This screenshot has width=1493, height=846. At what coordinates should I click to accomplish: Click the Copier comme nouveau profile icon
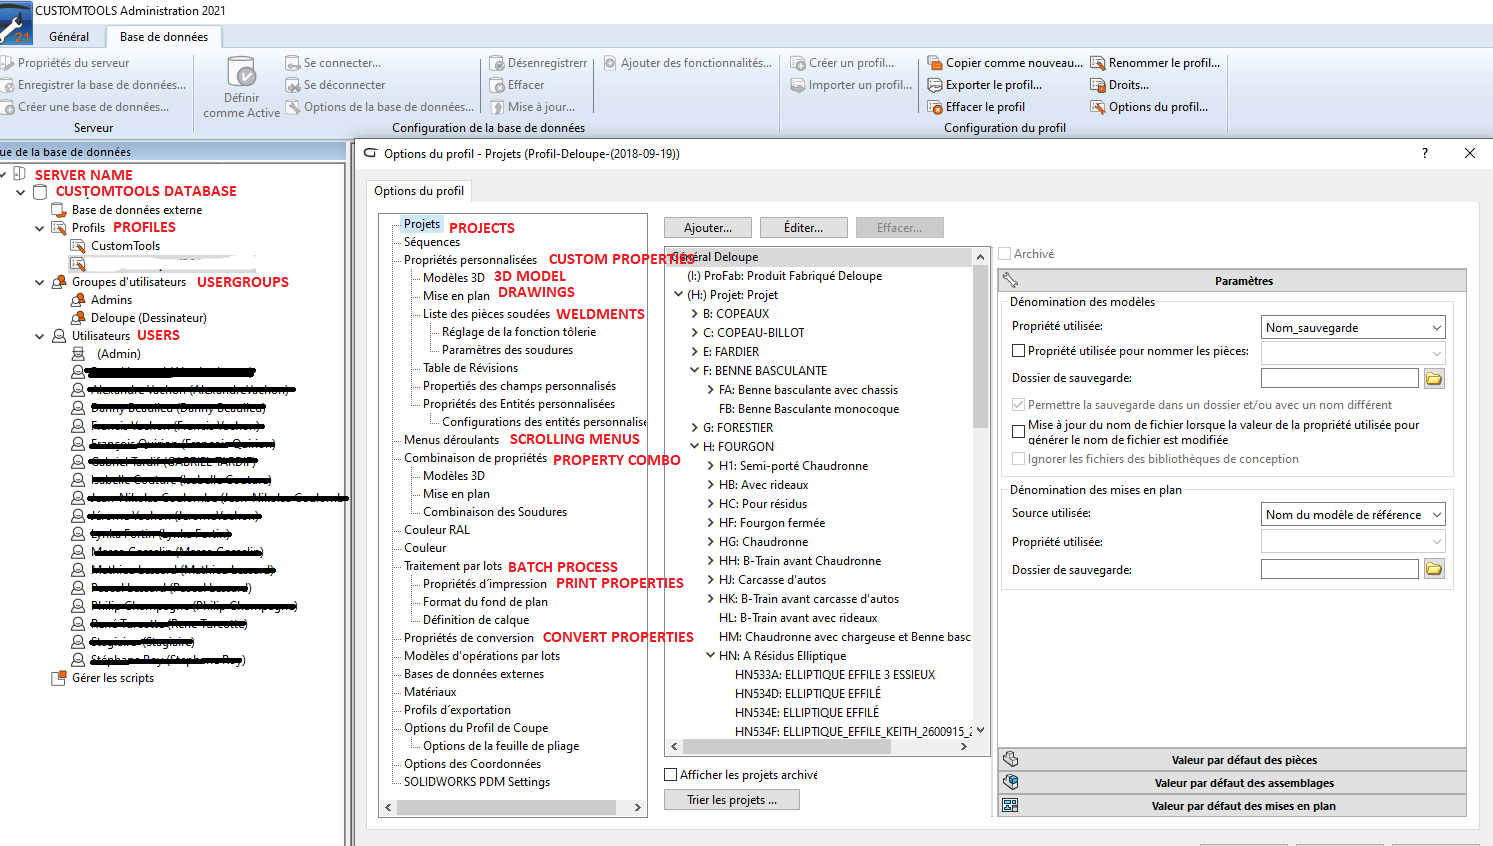pos(935,63)
